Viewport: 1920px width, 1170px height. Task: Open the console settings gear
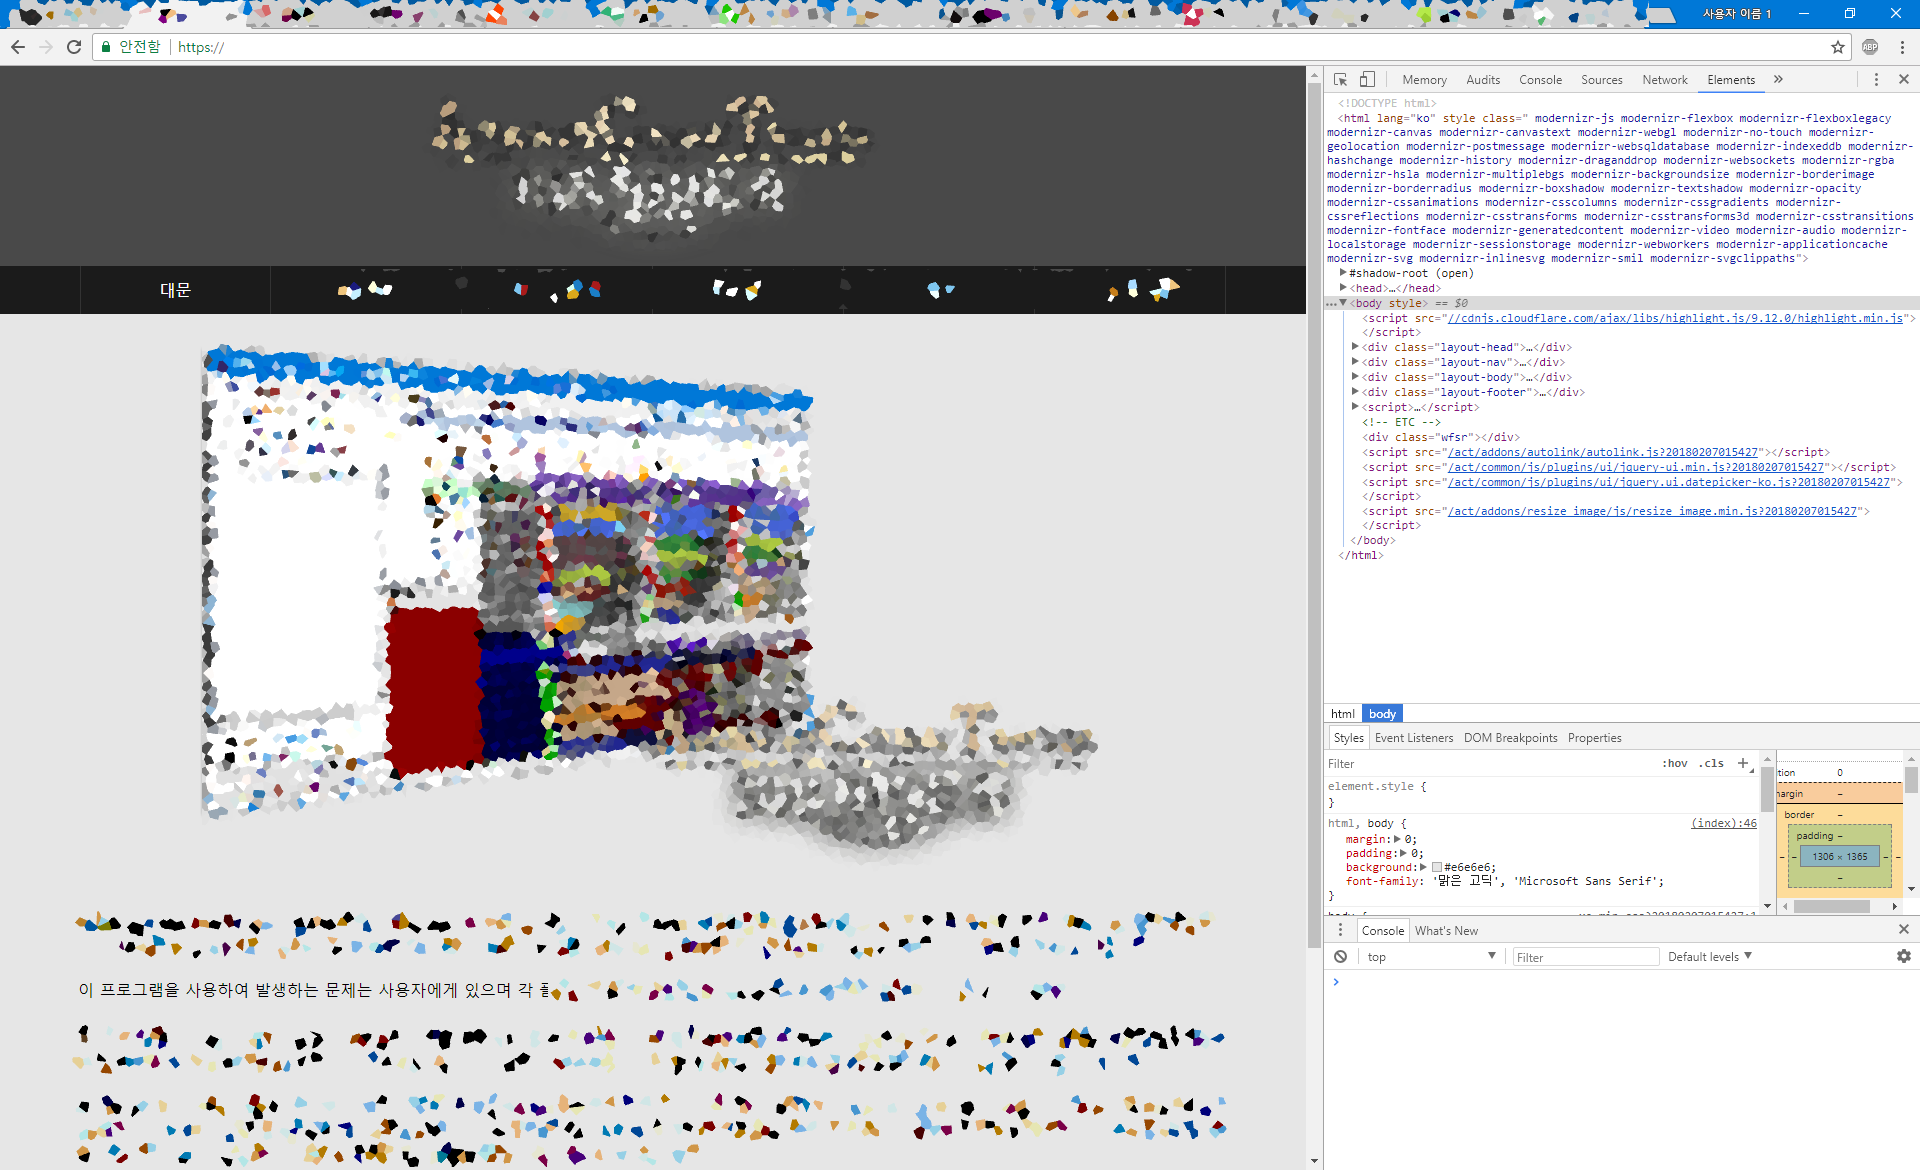(1903, 957)
